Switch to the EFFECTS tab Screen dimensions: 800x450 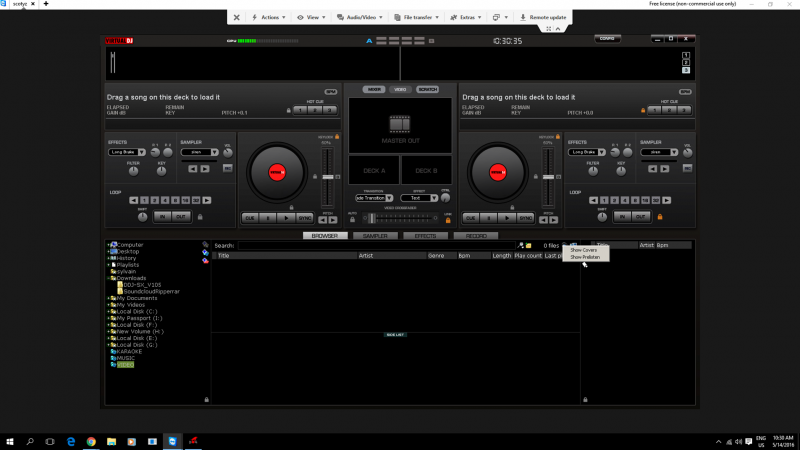point(425,236)
